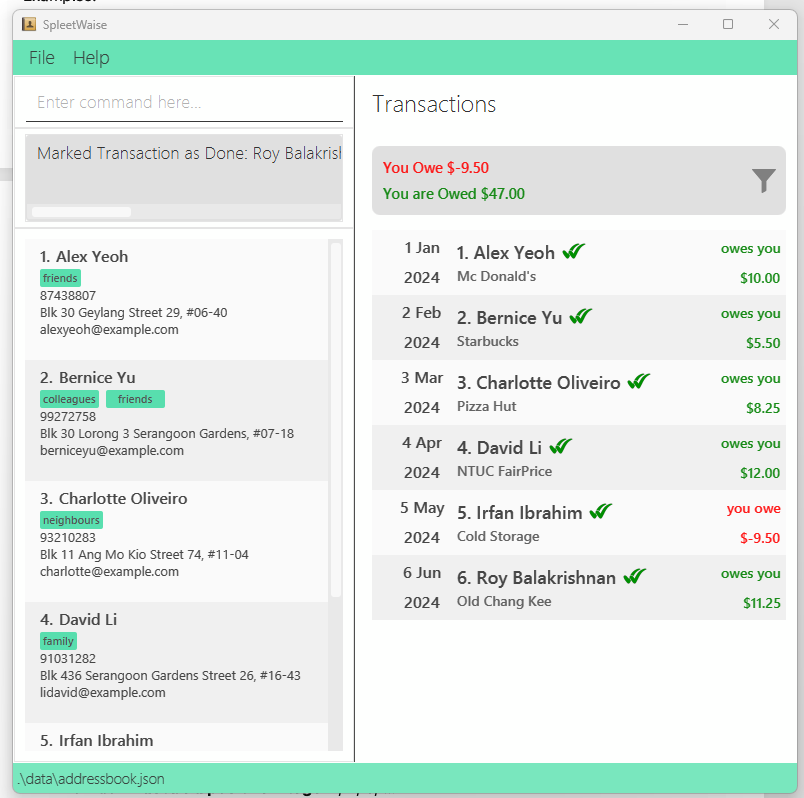This screenshot has width=804, height=798.
Task: Click the 'Pizza Hut' transaction description
Action: pos(487,407)
